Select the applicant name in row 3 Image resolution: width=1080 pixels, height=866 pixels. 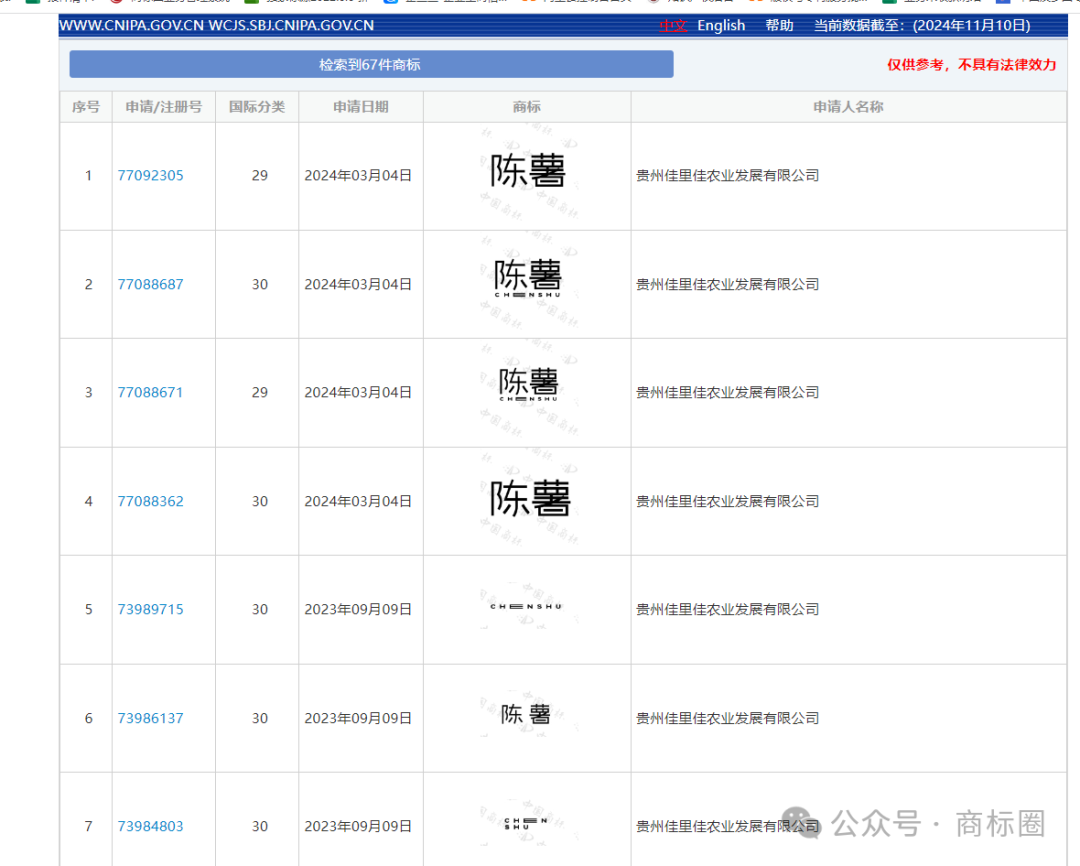727,393
